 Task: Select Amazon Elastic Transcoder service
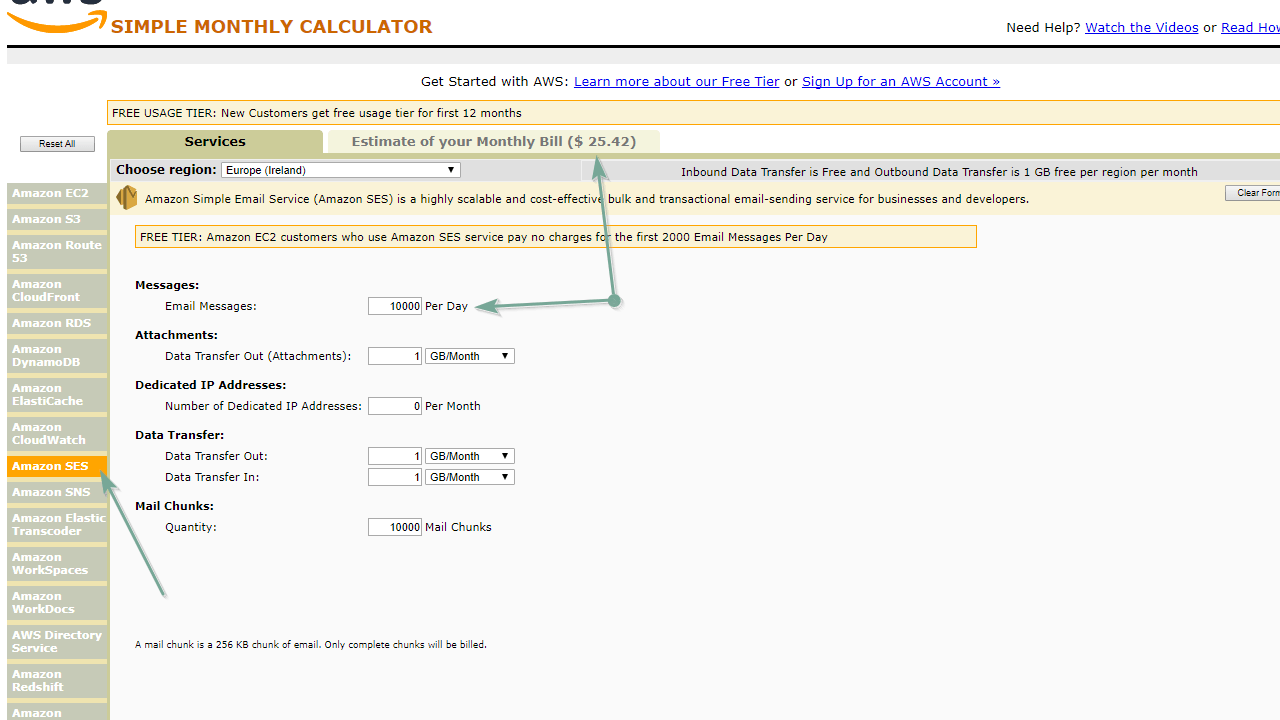pyautogui.click(x=57, y=525)
